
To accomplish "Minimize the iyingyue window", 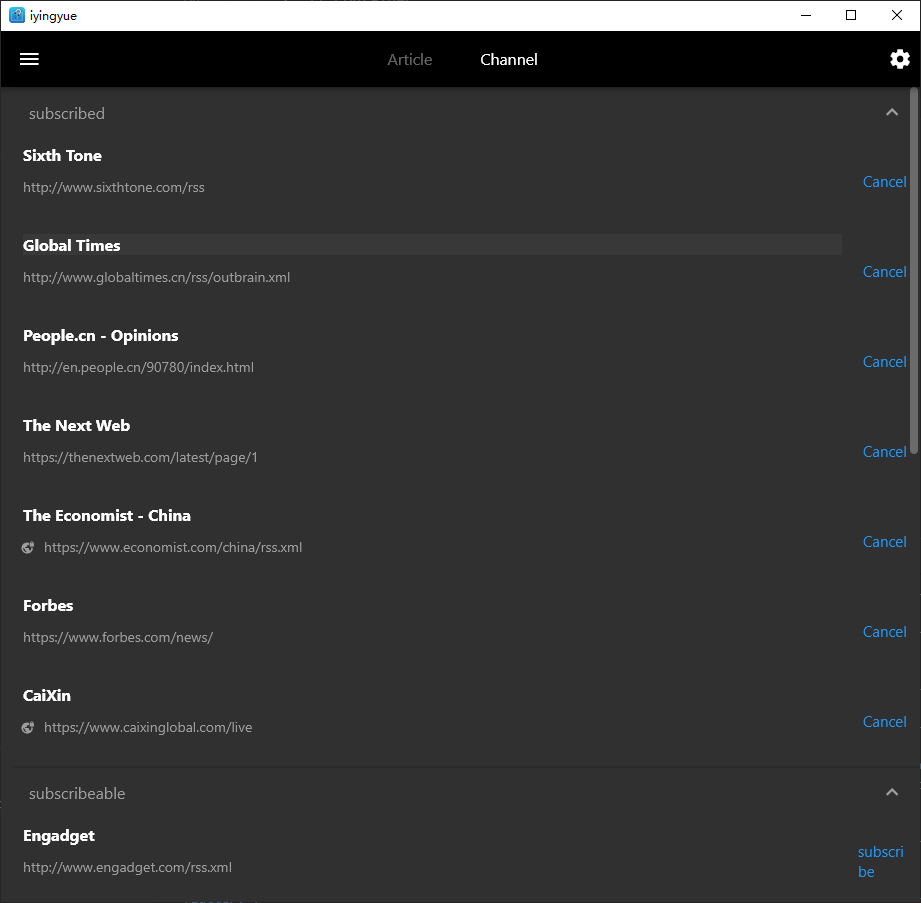I will pyautogui.click(x=806, y=15).
